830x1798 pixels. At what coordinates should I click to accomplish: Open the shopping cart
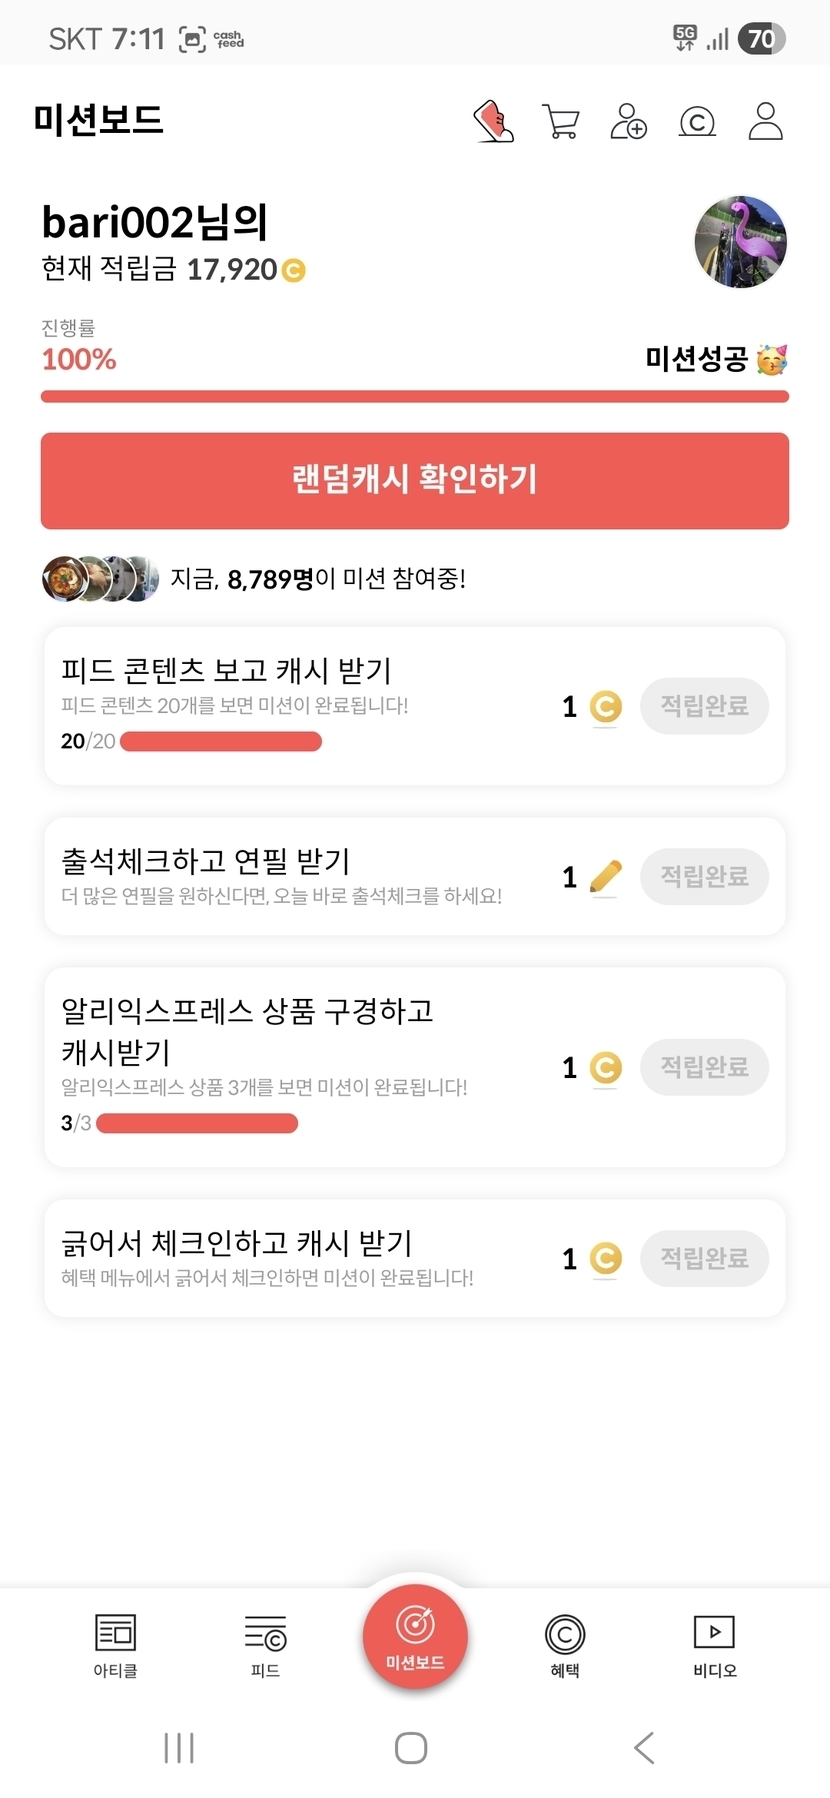pos(560,122)
